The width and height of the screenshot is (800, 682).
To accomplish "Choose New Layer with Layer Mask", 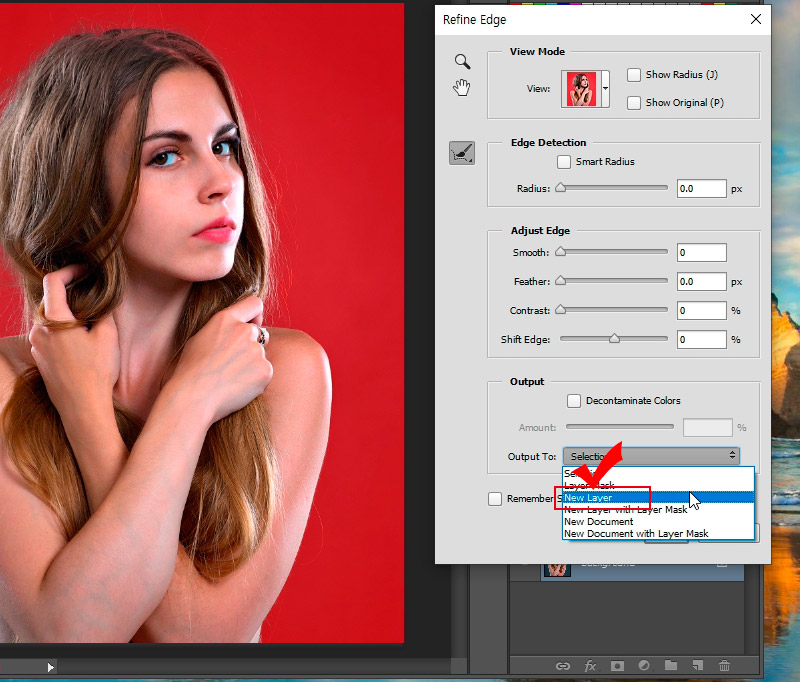I will tap(658, 509).
